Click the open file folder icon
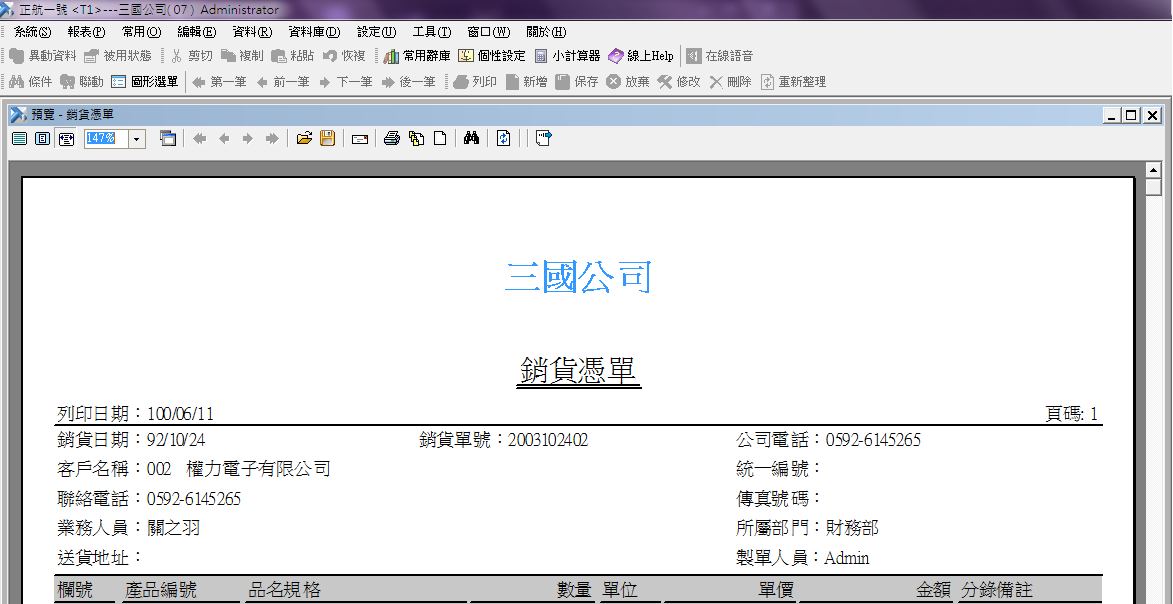Image resolution: width=1173 pixels, height=604 pixels. coord(304,139)
